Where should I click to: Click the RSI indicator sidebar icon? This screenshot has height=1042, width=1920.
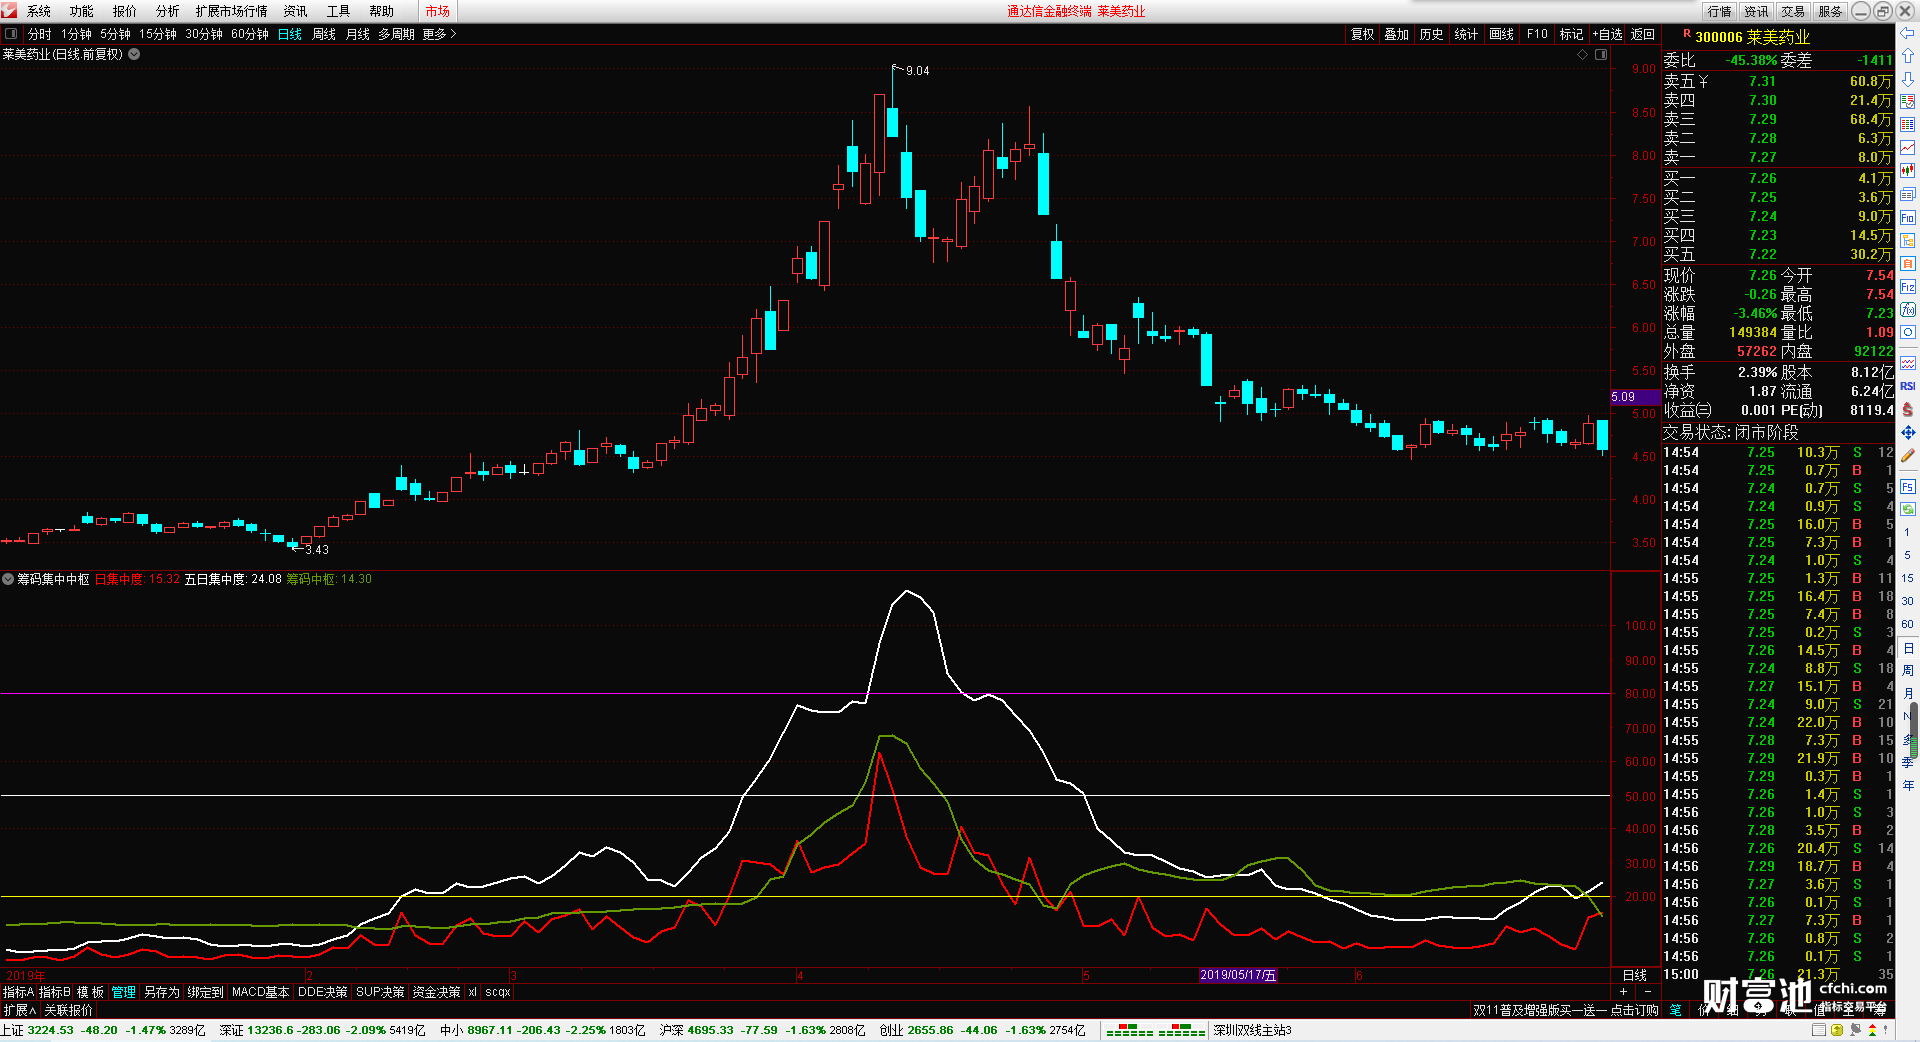[1908, 386]
